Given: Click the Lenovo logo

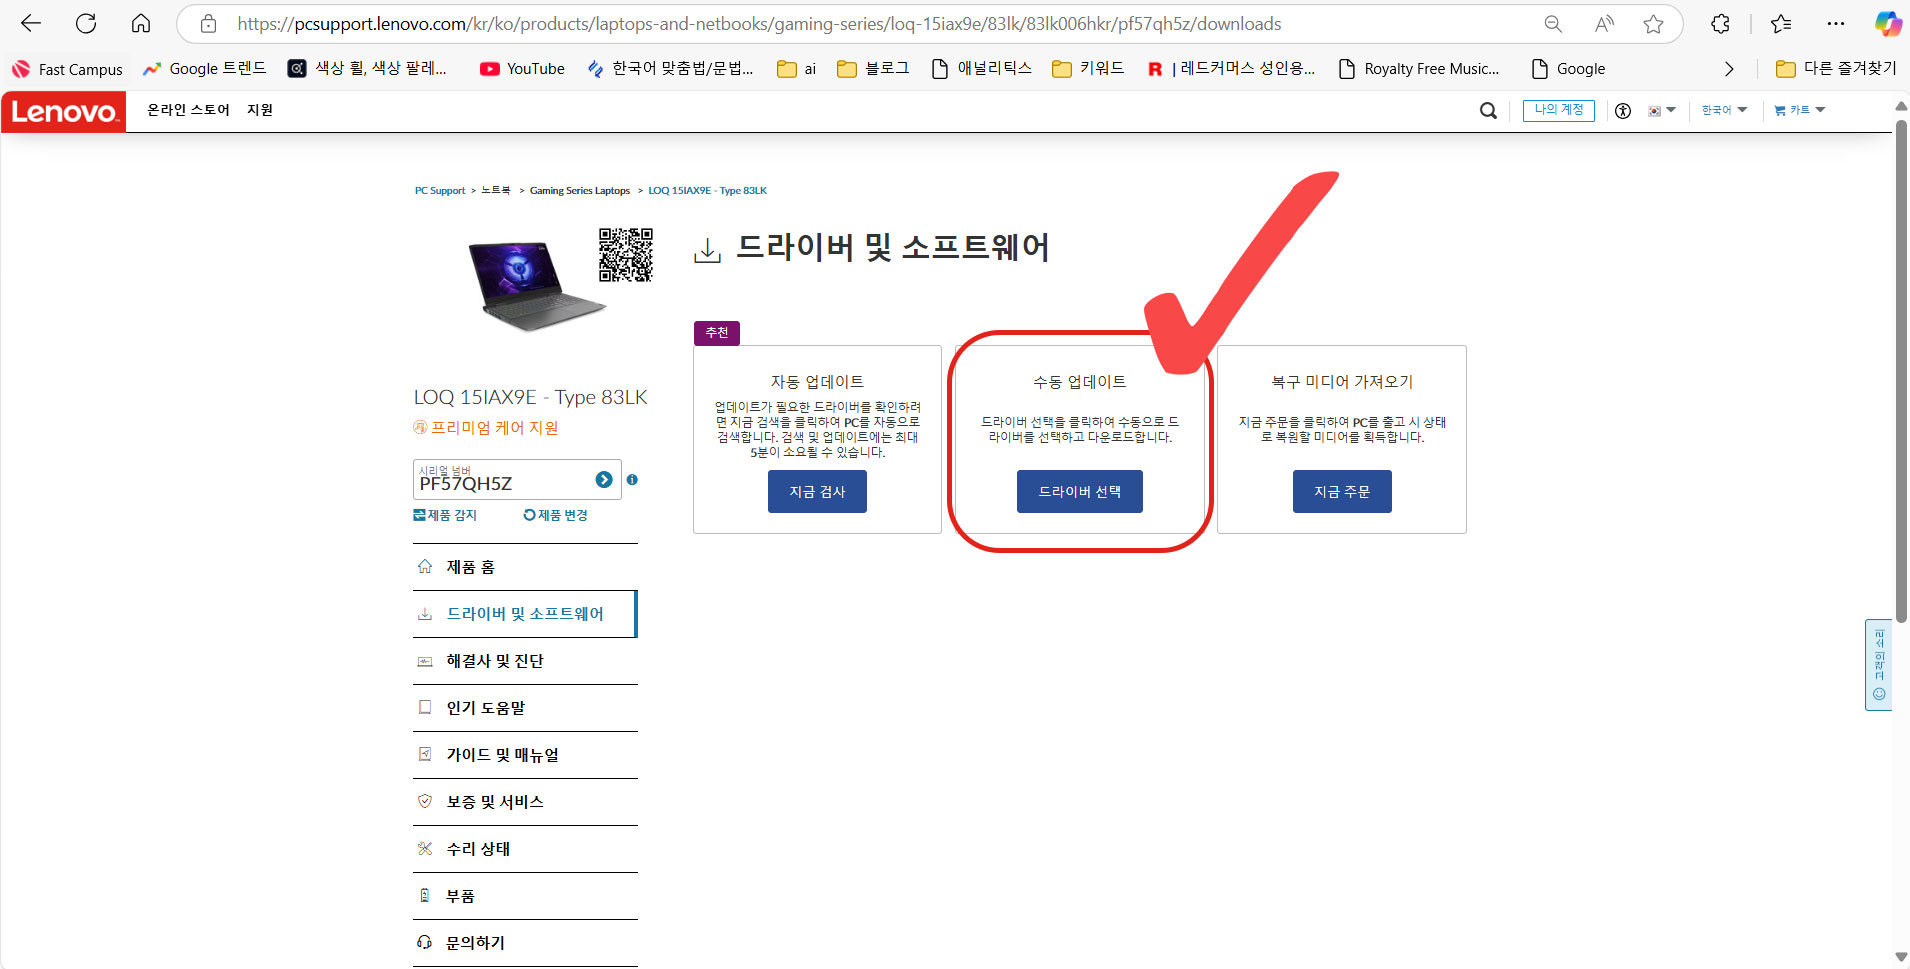Looking at the screenshot, I should coord(64,112).
